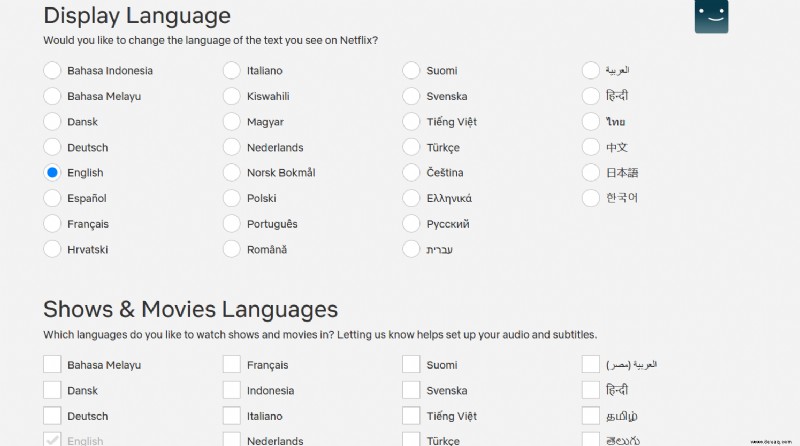Click the Display Language heading
Screen dimensions: 800x446
coord(137,16)
